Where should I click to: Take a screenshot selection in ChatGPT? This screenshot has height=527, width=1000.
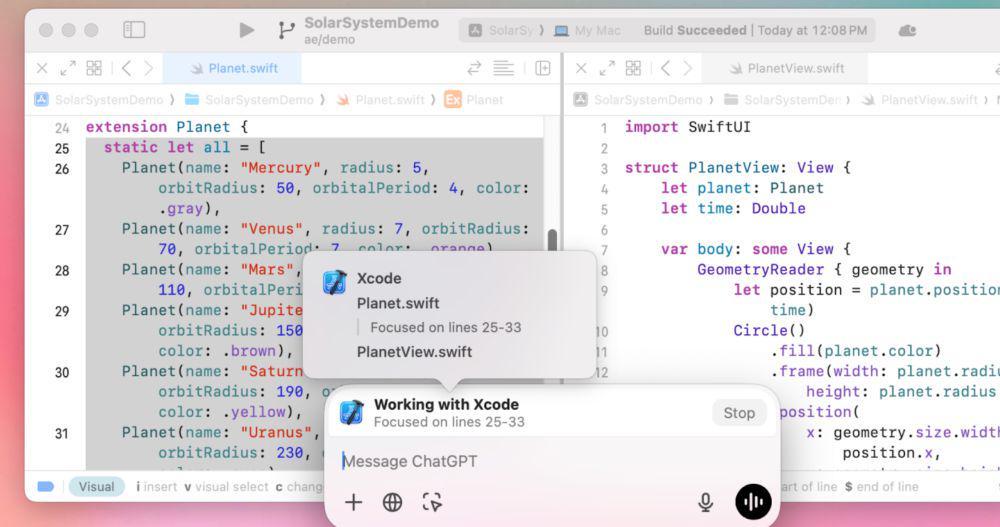tap(432, 503)
